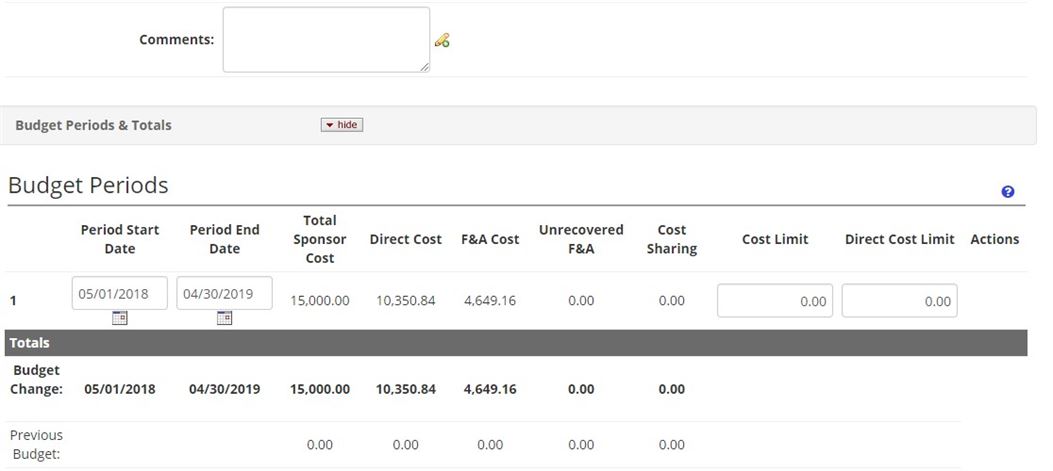
Task: Open the Period Start Date calendar picker
Action: (x=119, y=318)
